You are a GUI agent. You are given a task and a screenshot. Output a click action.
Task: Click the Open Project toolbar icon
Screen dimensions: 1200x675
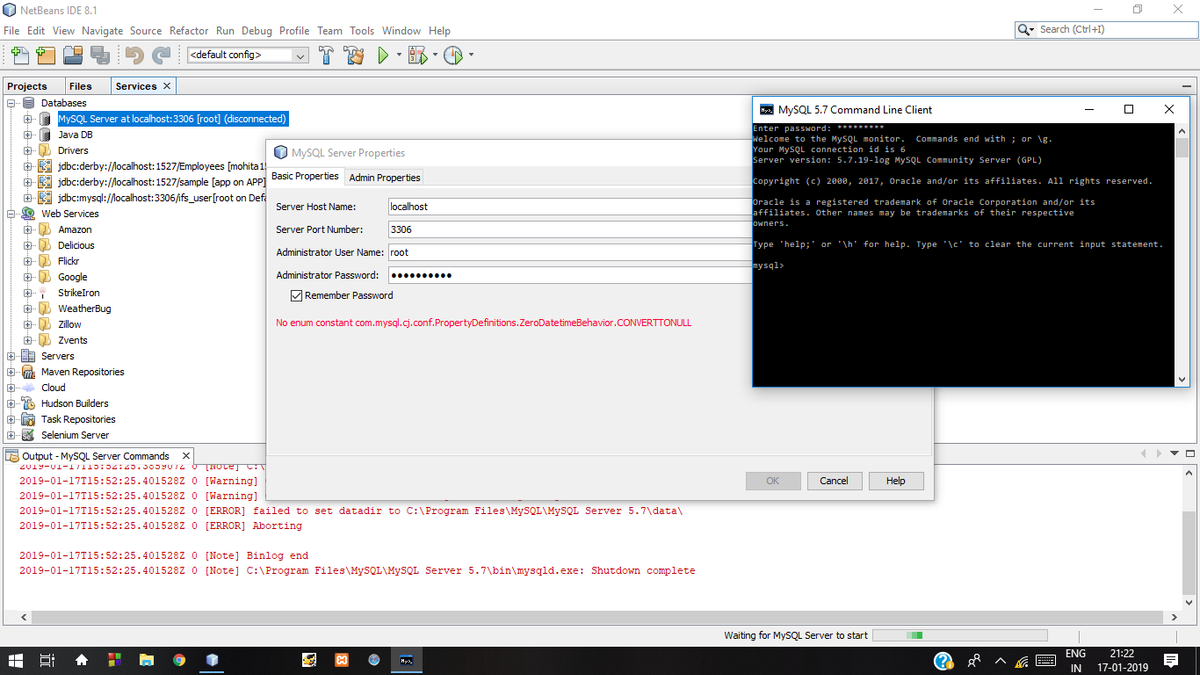click(x=72, y=54)
